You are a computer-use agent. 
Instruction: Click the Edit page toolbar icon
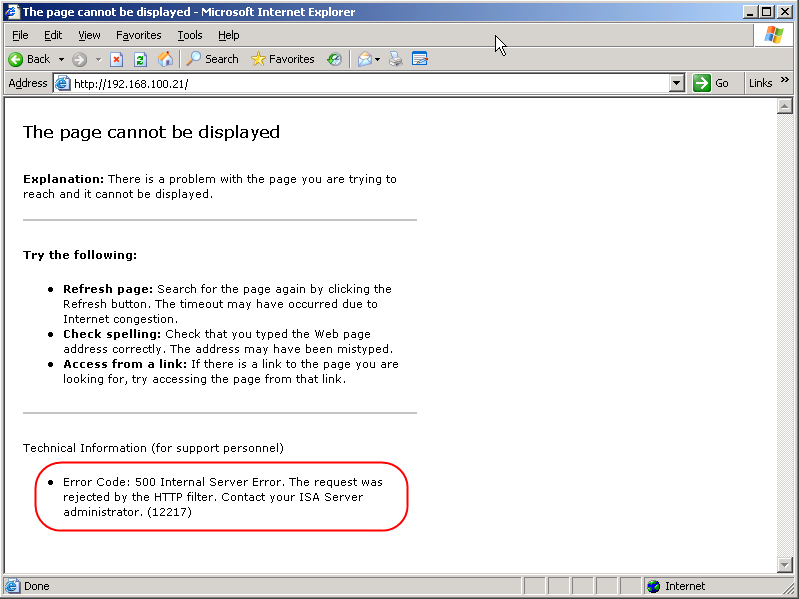(x=419, y=59)
